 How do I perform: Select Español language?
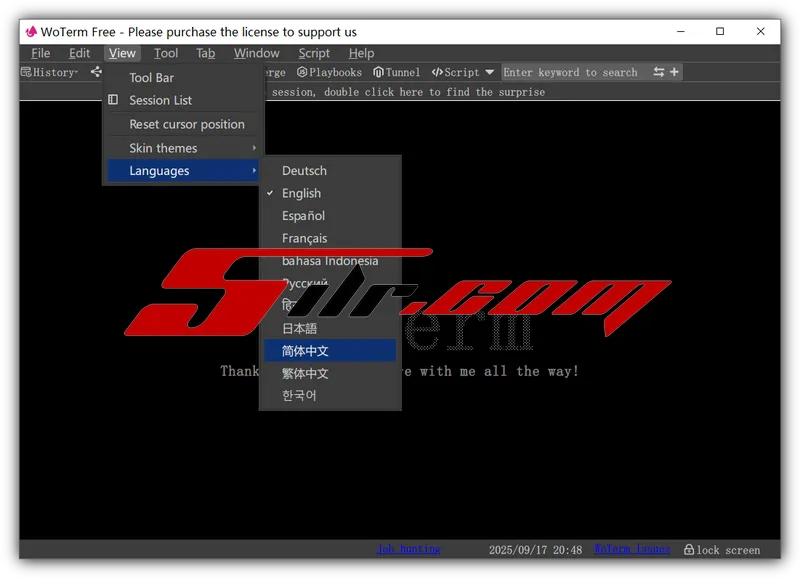coord(330,215)
